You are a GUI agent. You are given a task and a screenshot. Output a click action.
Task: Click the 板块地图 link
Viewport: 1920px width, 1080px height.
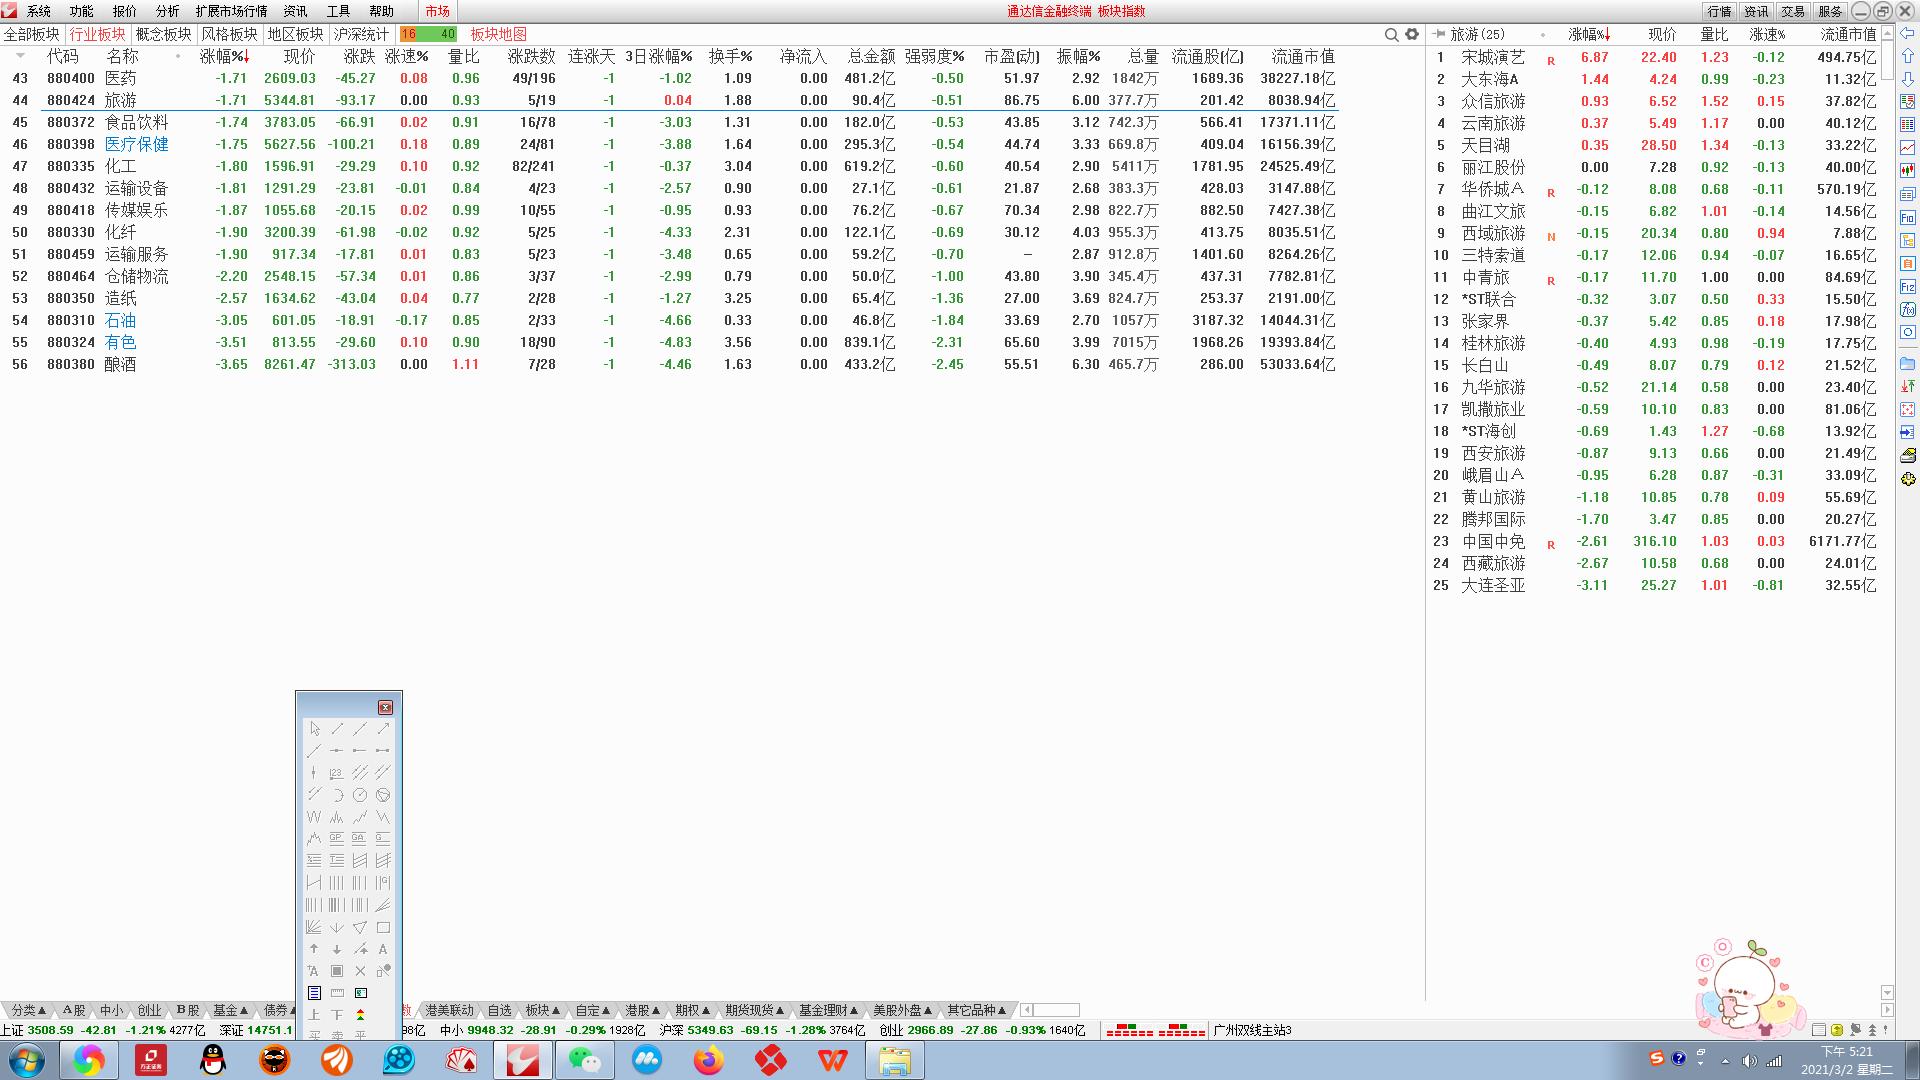498,34
